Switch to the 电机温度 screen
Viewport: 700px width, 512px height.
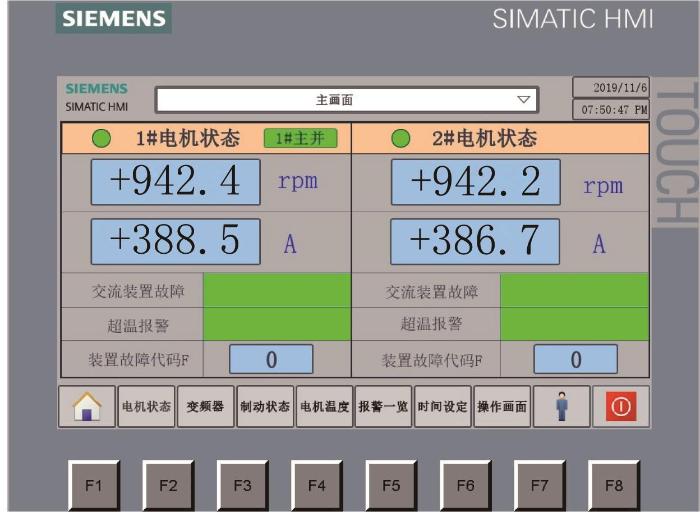pyautogui.click(x=325, y=407)
